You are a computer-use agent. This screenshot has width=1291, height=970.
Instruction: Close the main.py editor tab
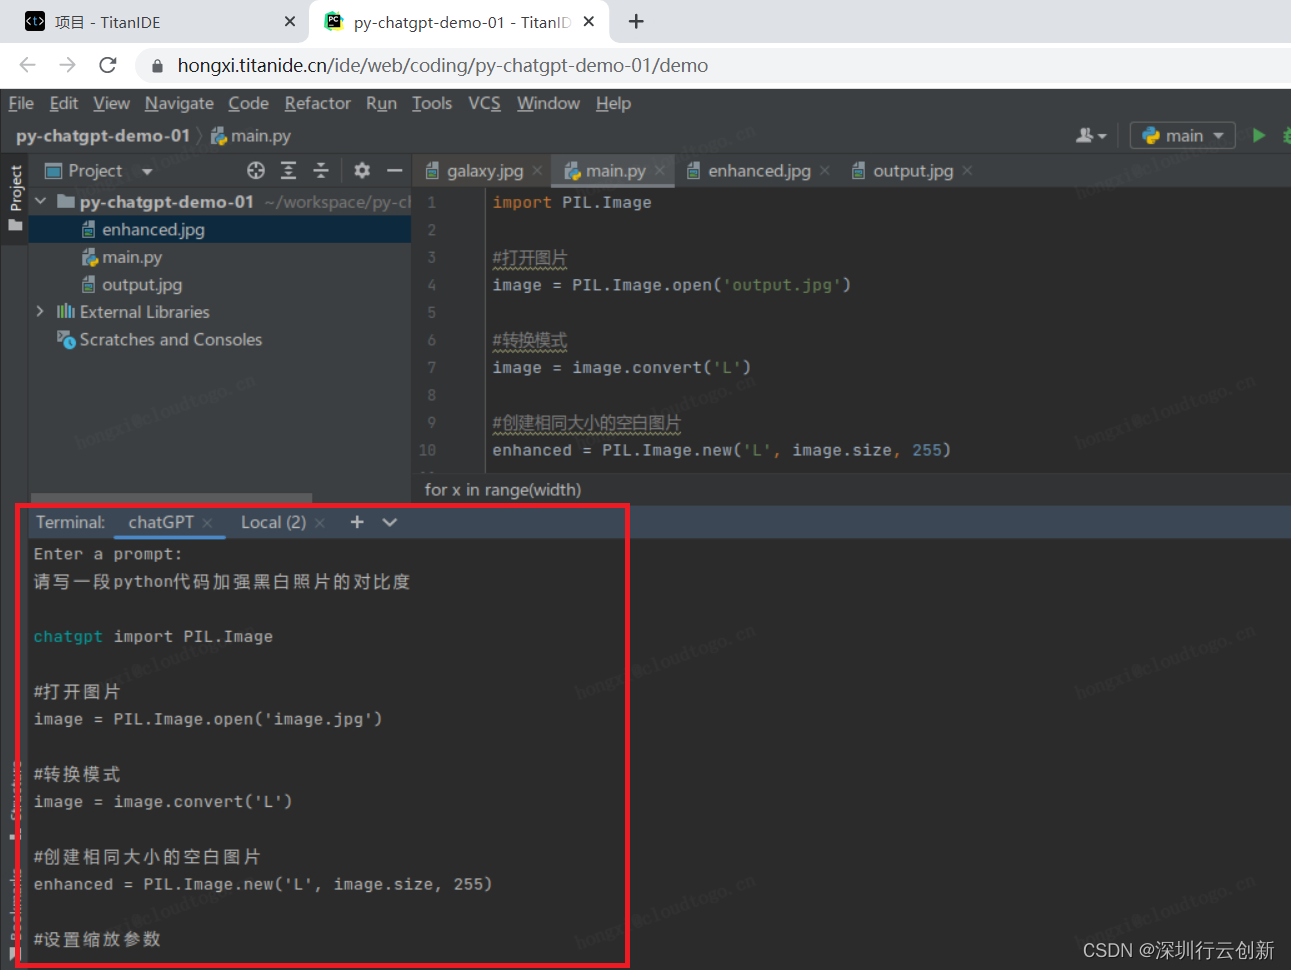660,171
